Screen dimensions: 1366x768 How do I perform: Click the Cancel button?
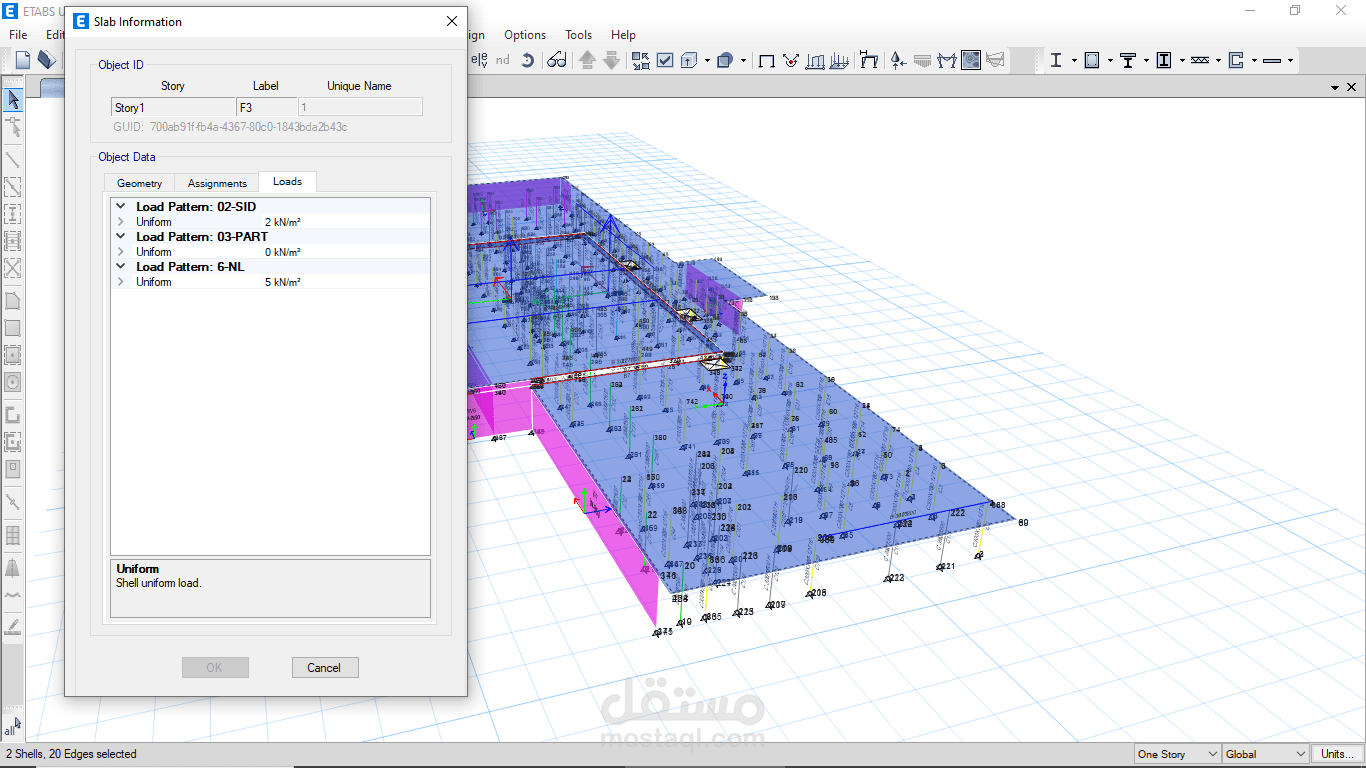pyautogui.click(x=324, y=668)
